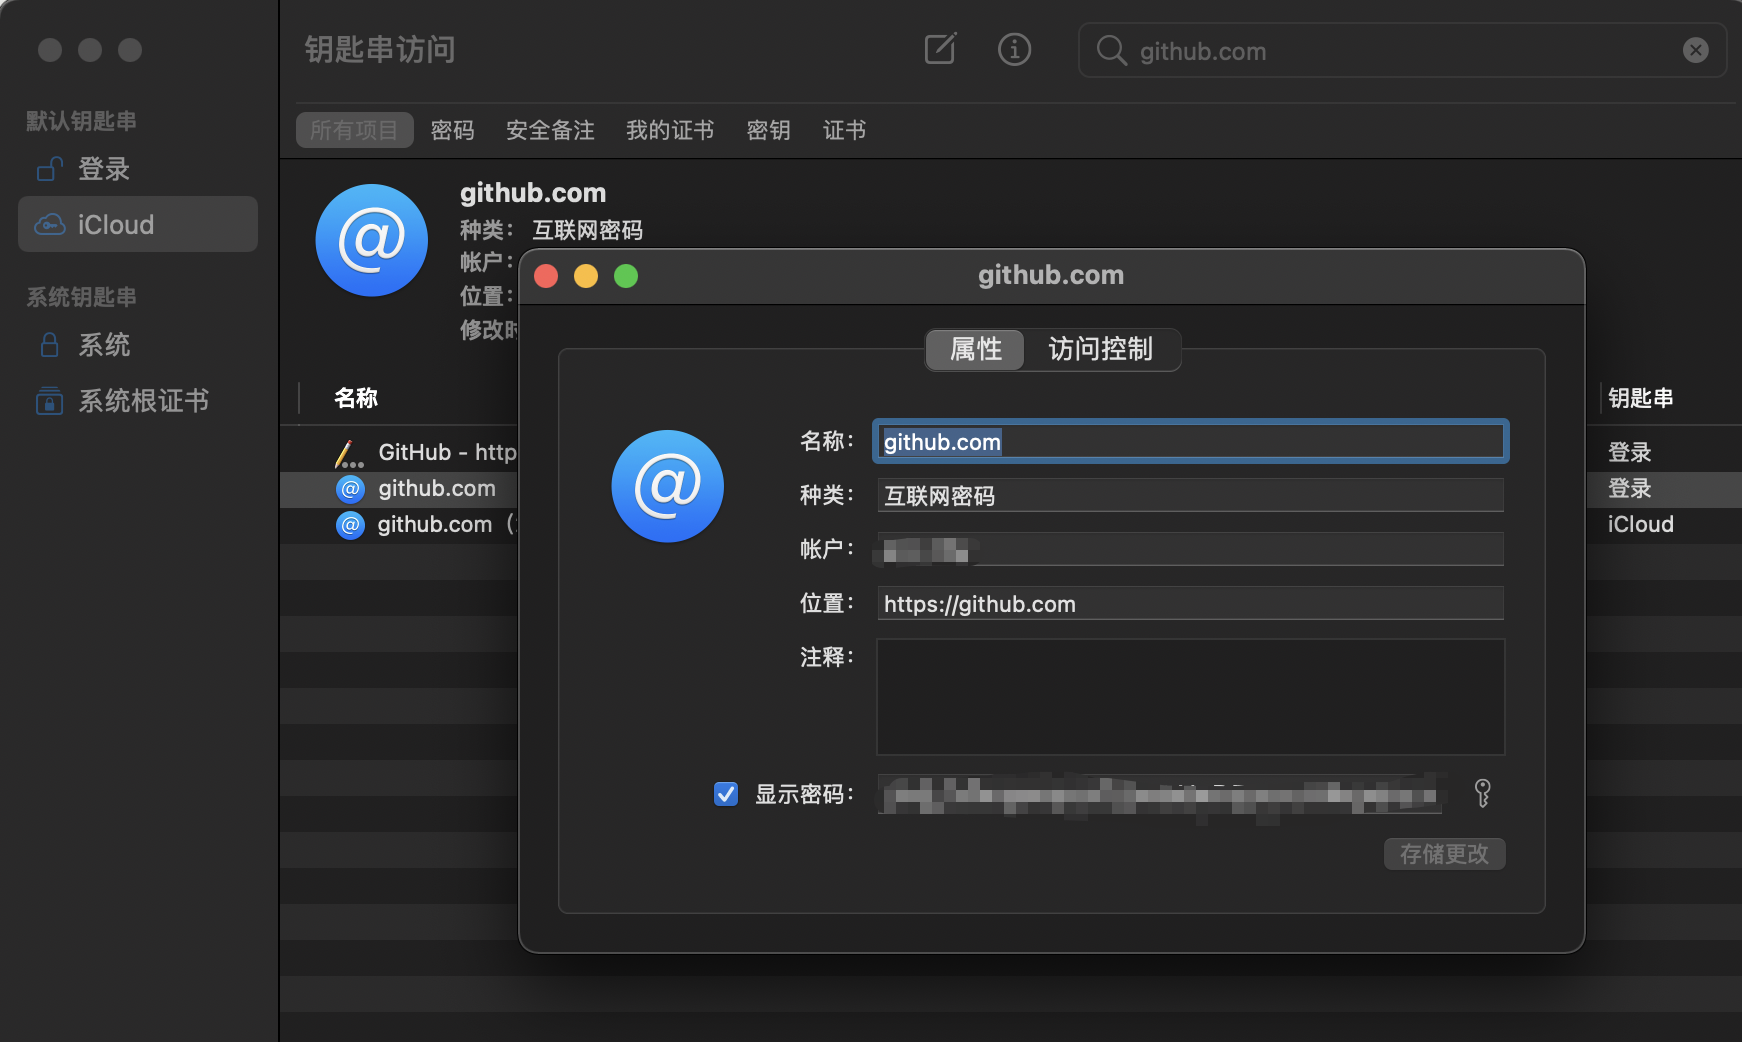Click 登录 keychain cell of the GitHub - http row
The width and height of the screenshot is (1742, 1042).
[1629, 453]
